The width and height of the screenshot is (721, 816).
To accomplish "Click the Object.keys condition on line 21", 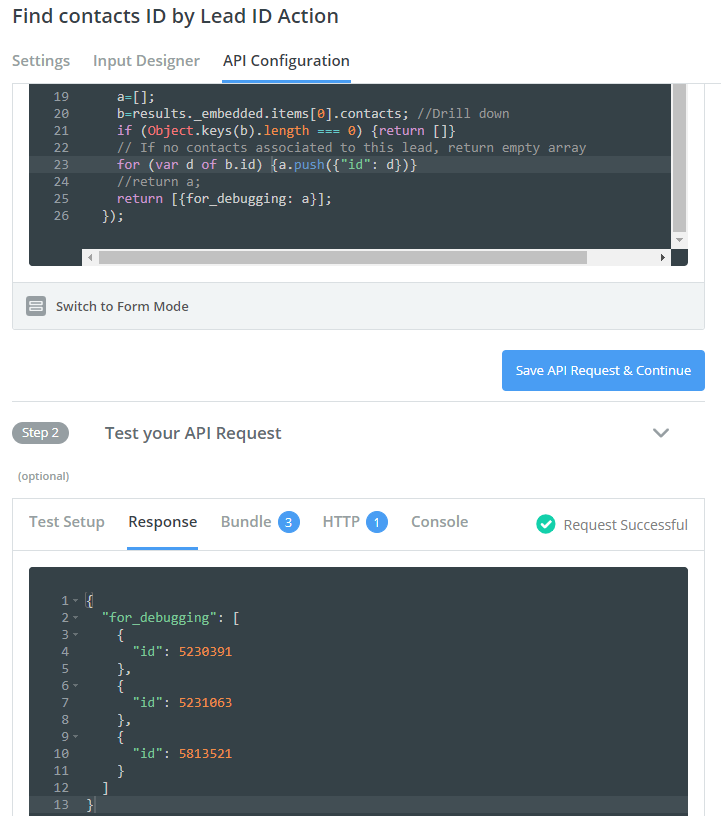I will (286, 131).
